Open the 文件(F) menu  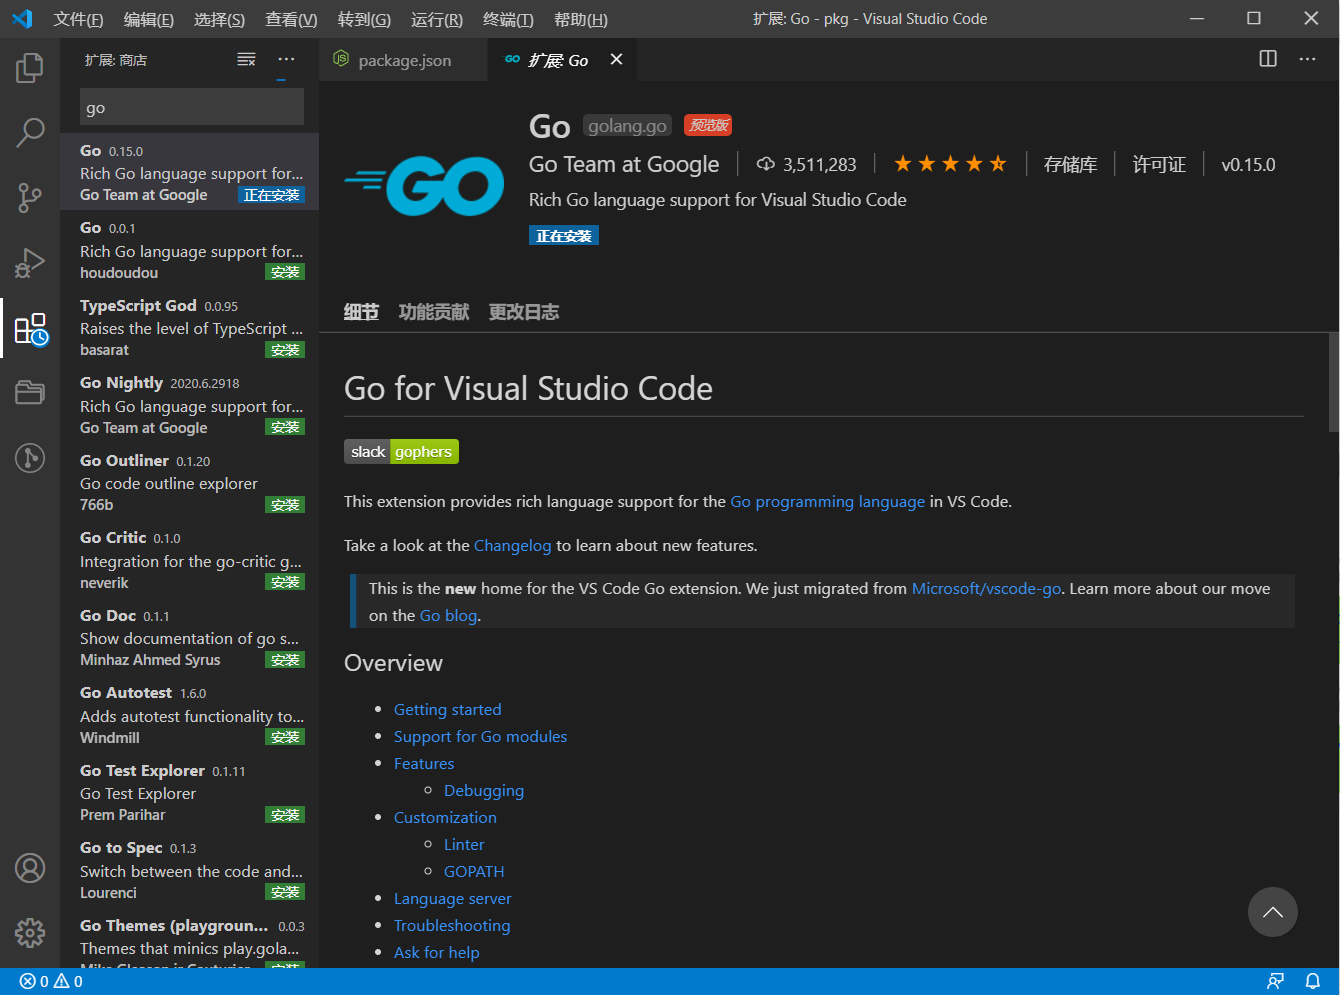[78, 19]
